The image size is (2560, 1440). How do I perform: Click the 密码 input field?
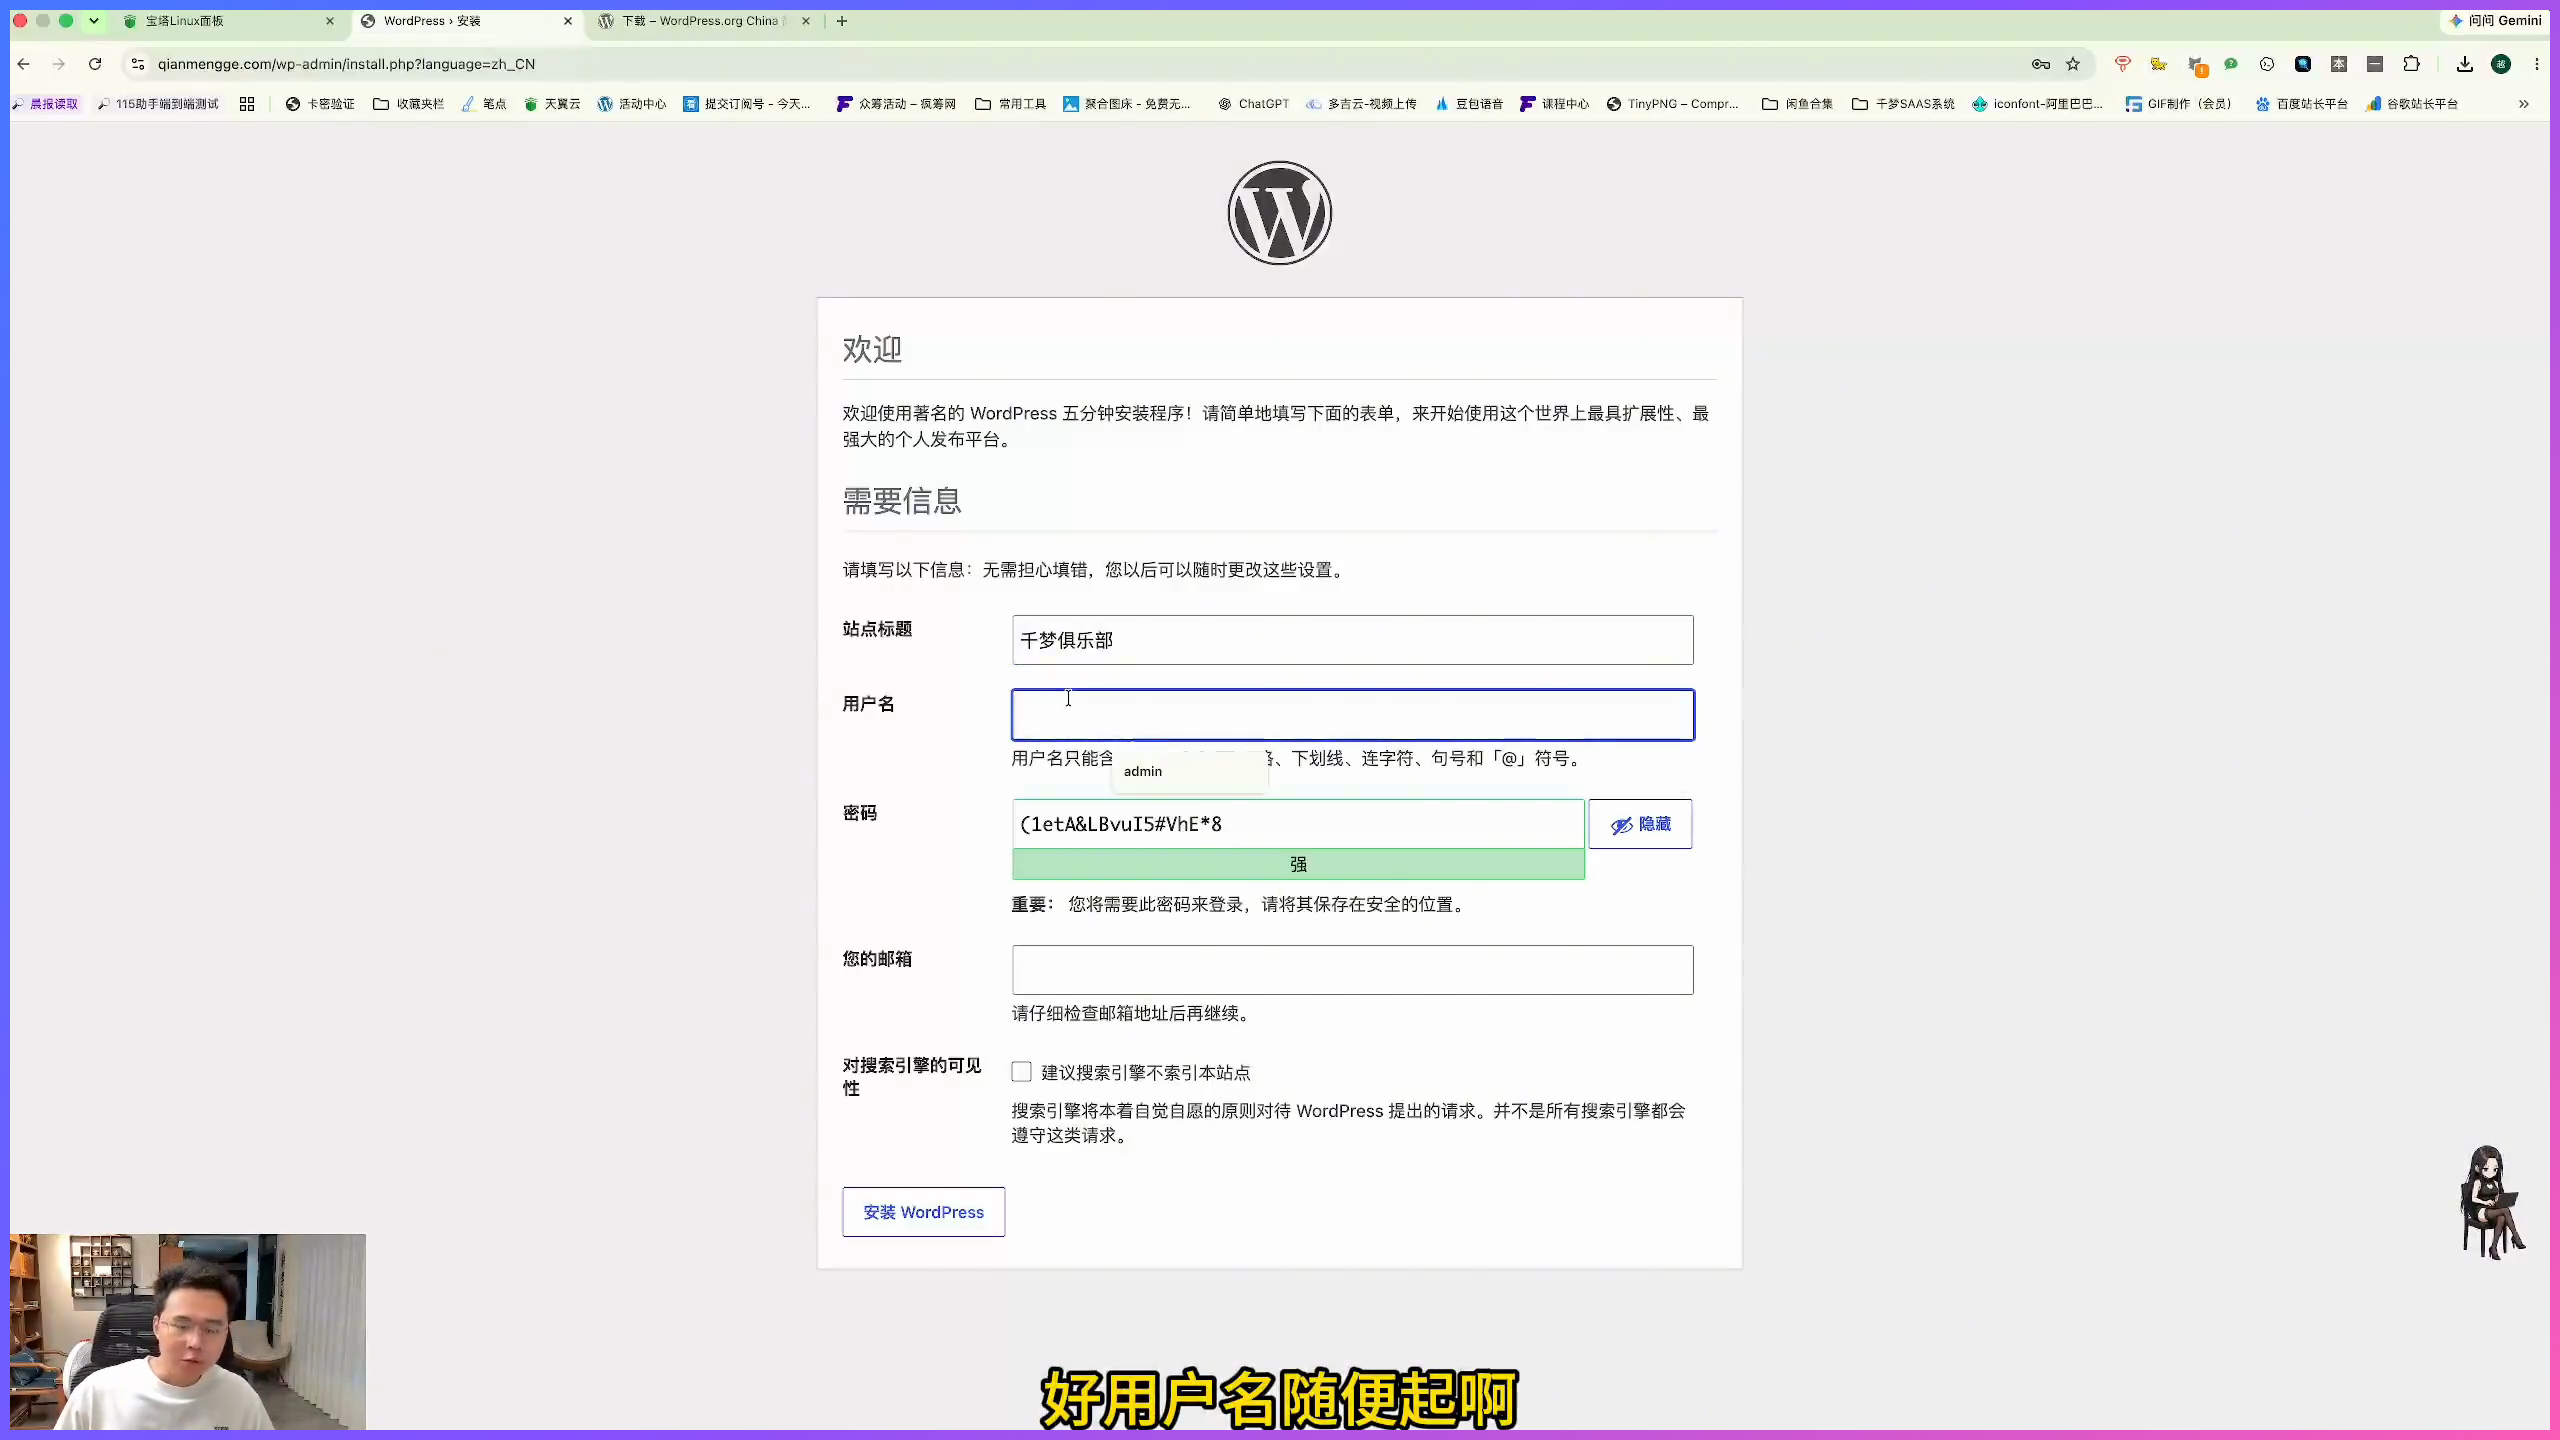tap(1298, 824)
